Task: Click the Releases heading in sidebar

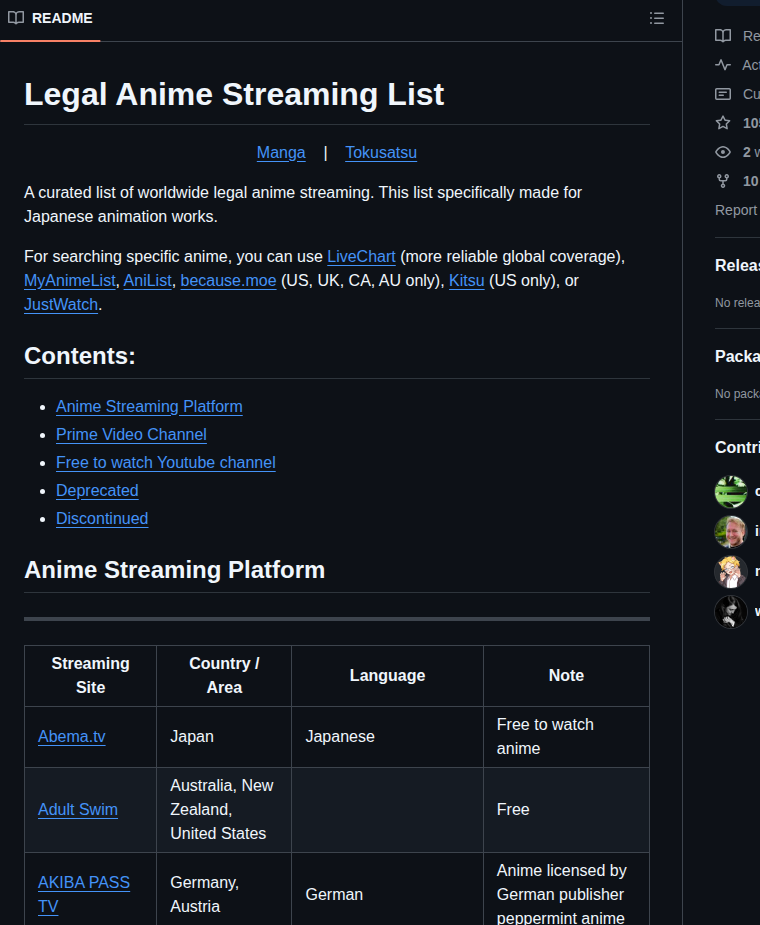Action: click(737, 265)
